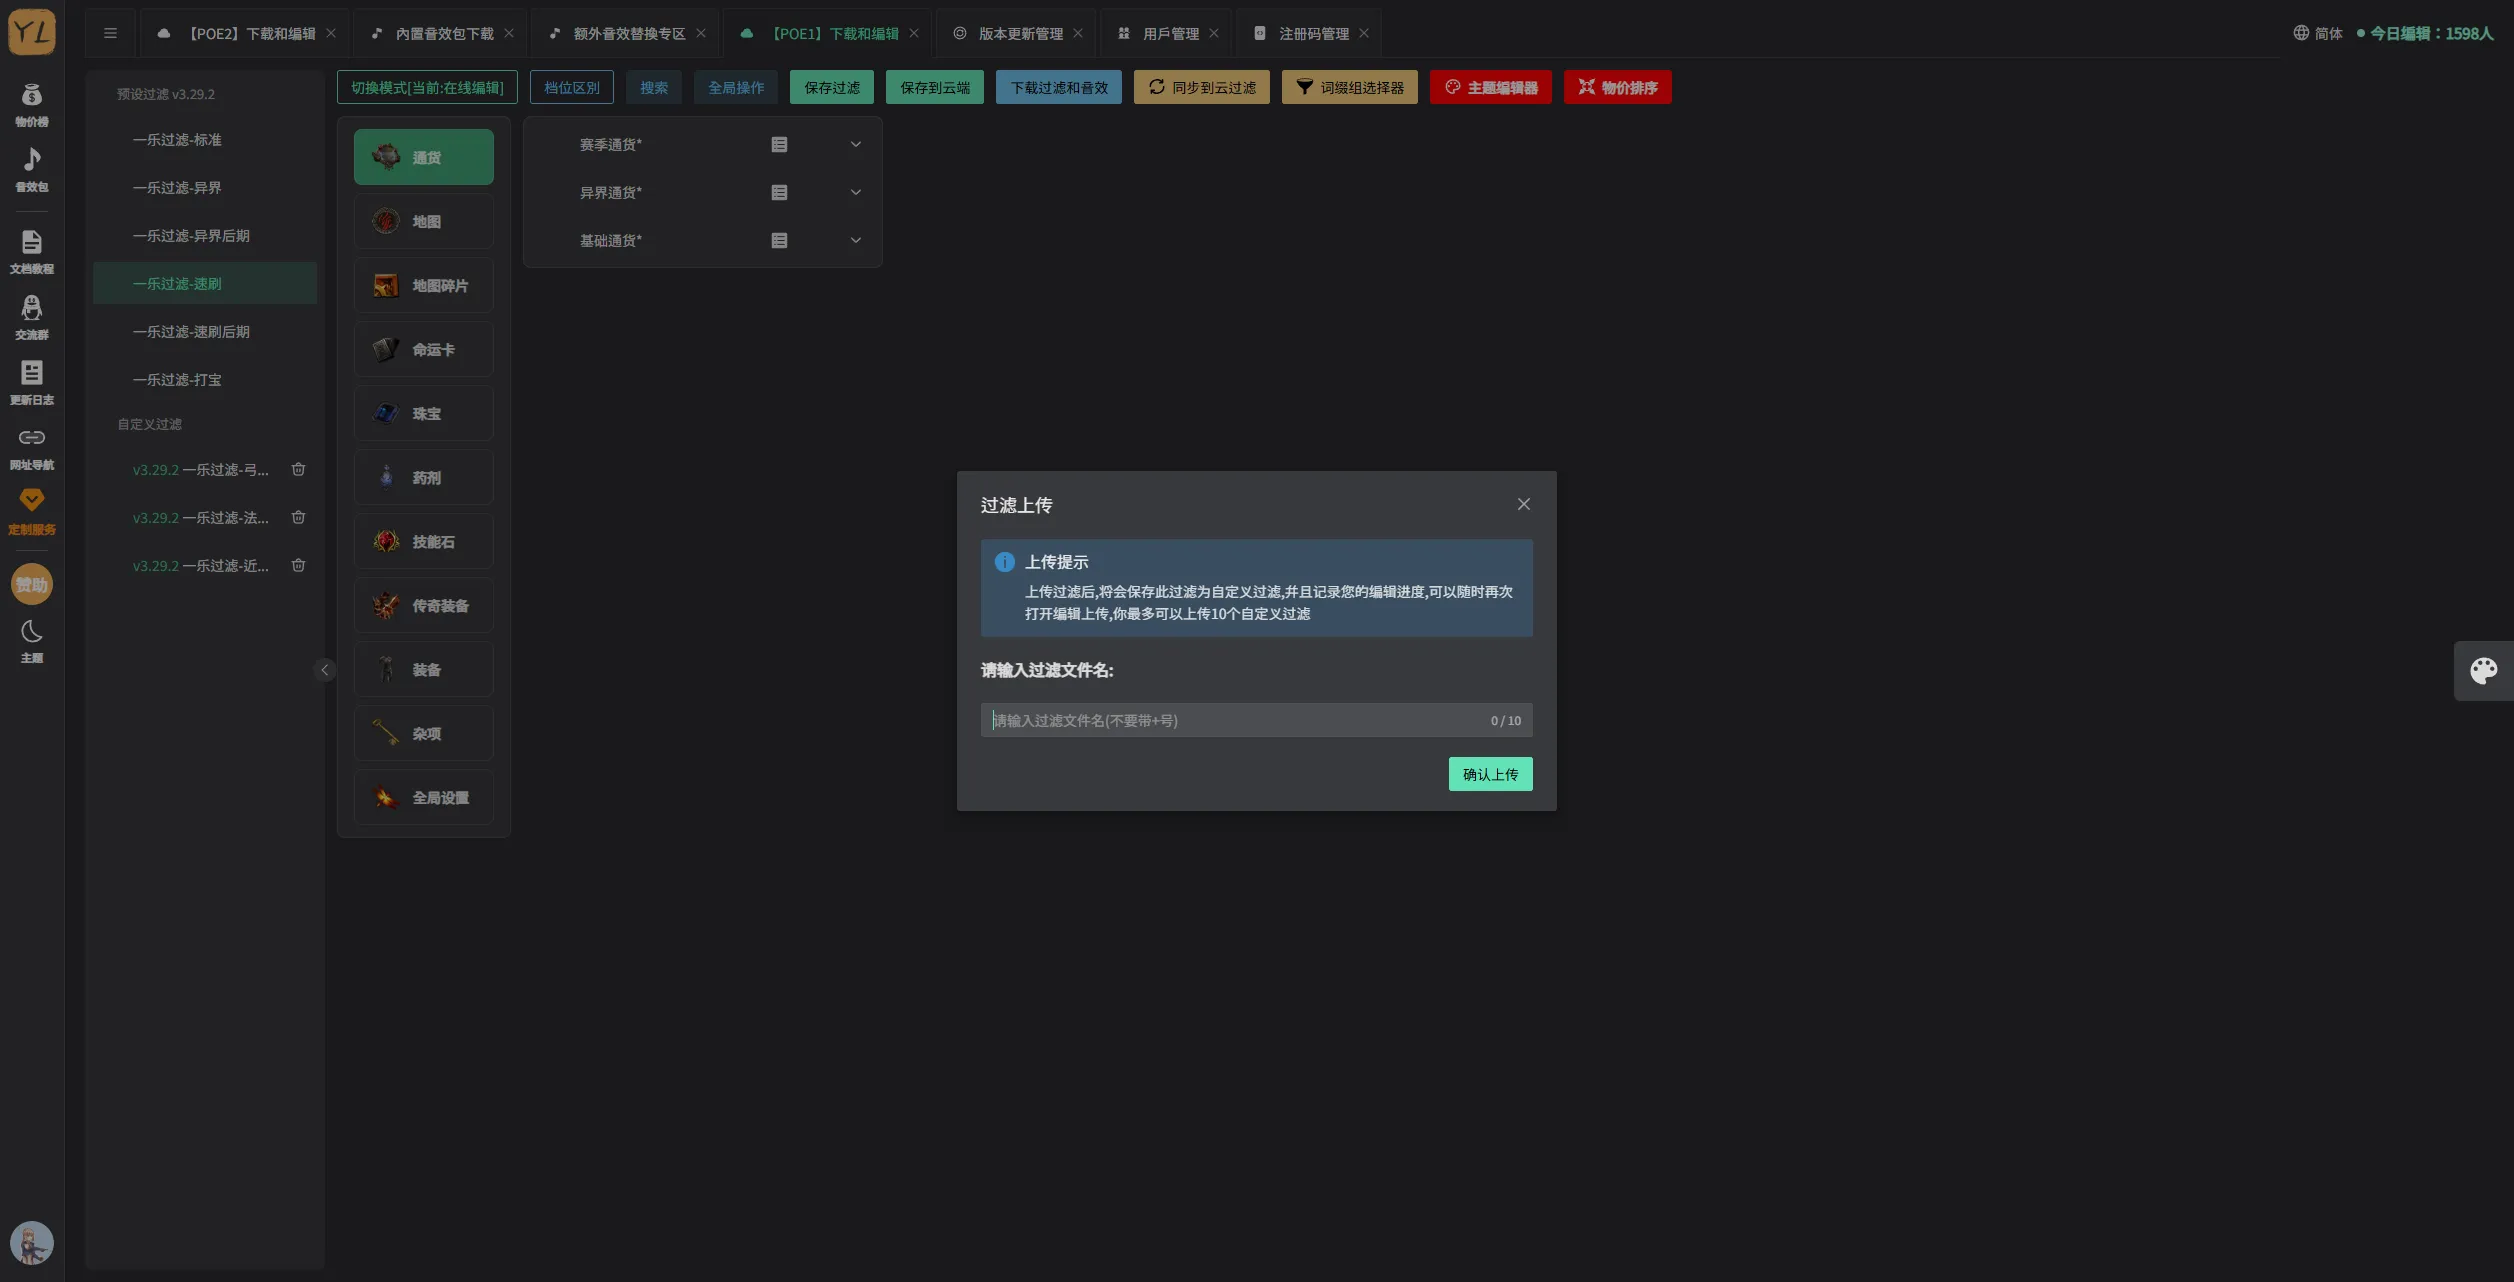The height and width of the screenshot is (1282, 2514).
Task: Expand the 基础通货 chevron
Action: click(856, 240)
